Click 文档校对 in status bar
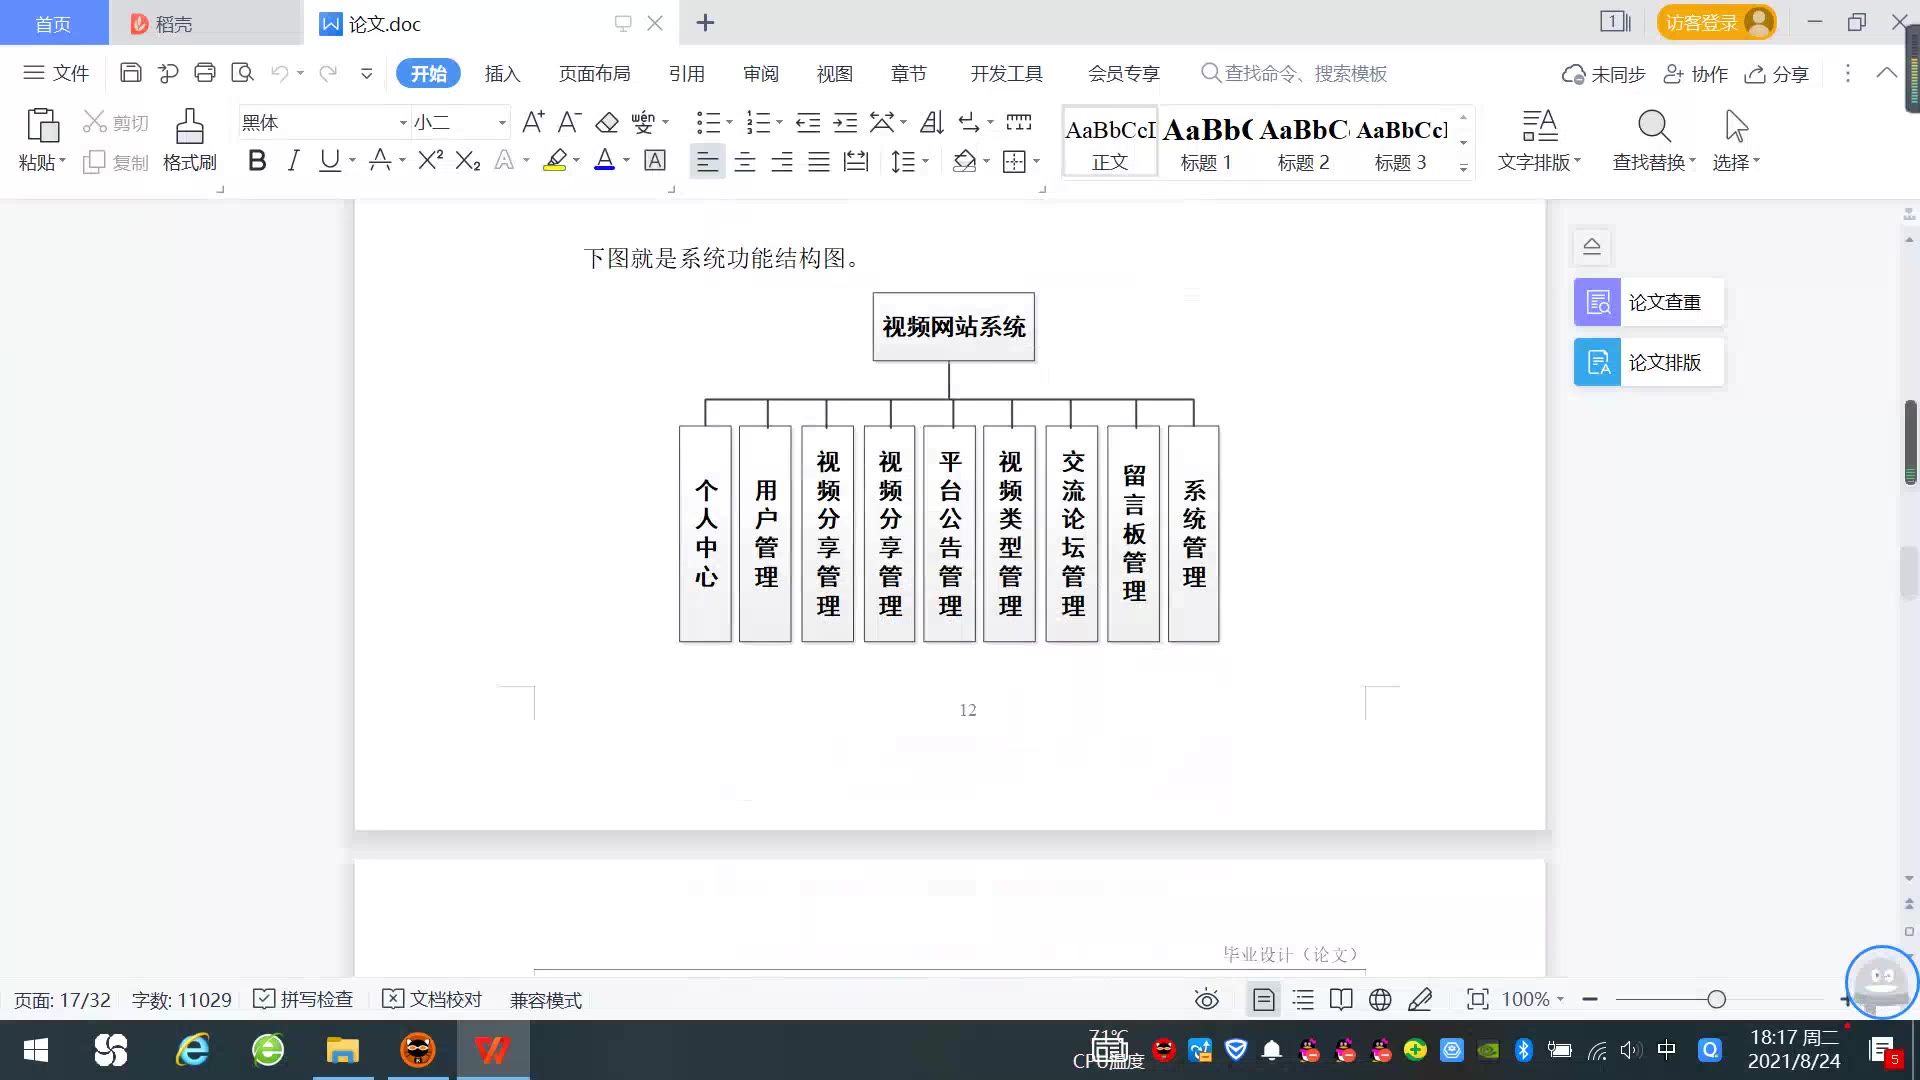The width and height of the screenshot is (1920, 1080). pos(432,999)
